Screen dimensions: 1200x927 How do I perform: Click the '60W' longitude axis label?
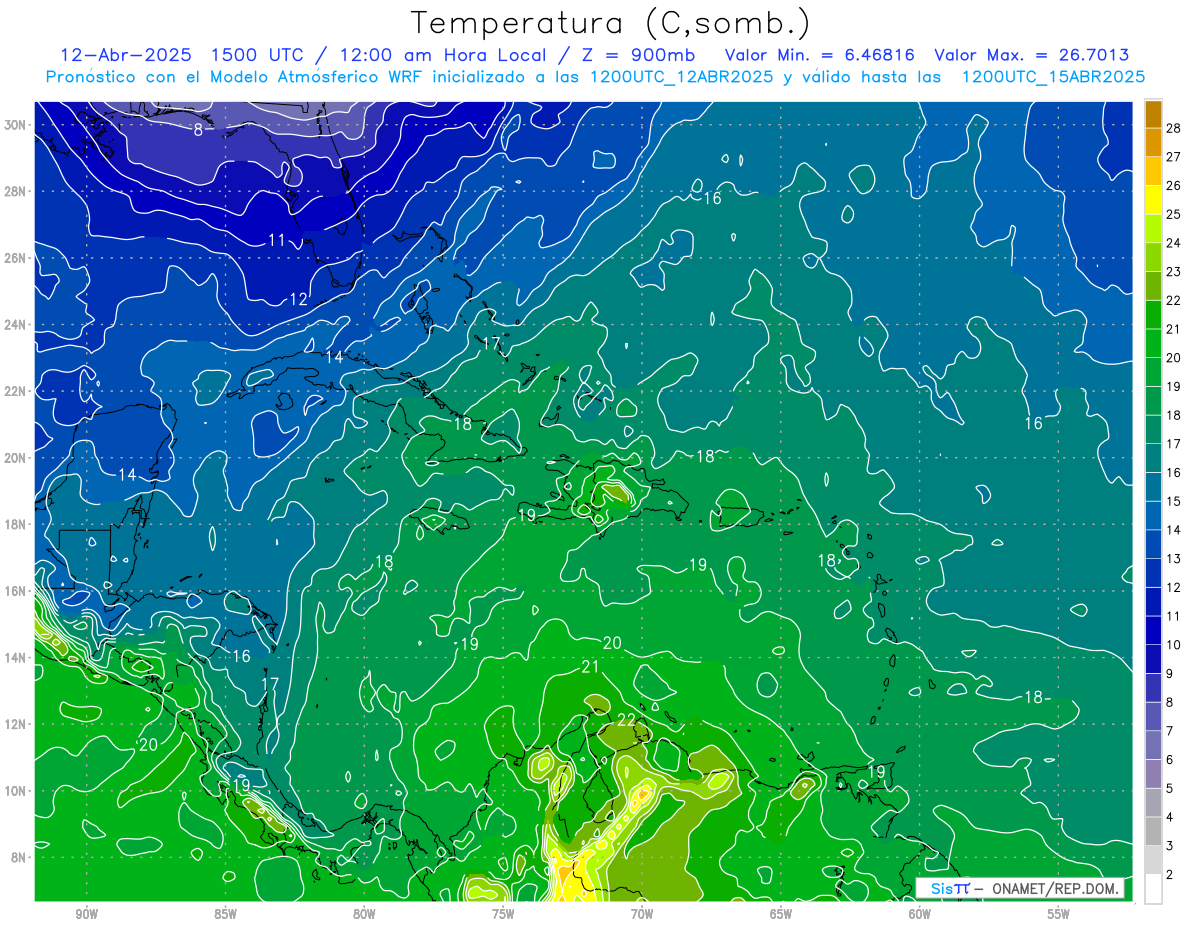tap(920, 913)
